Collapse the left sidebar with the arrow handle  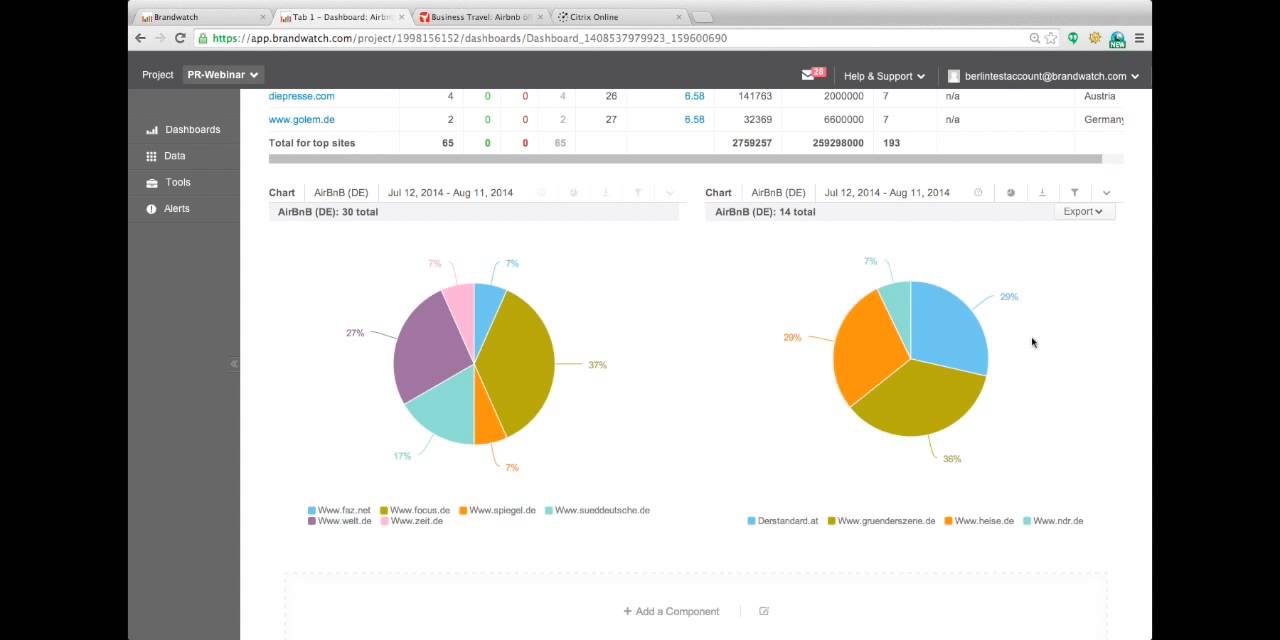pyautogui.click(x=234, y=364)
